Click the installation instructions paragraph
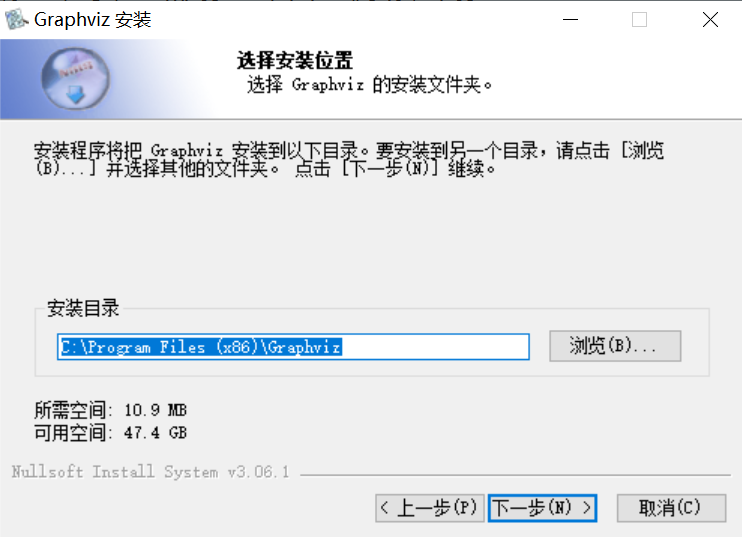 (x=349, y=159)
